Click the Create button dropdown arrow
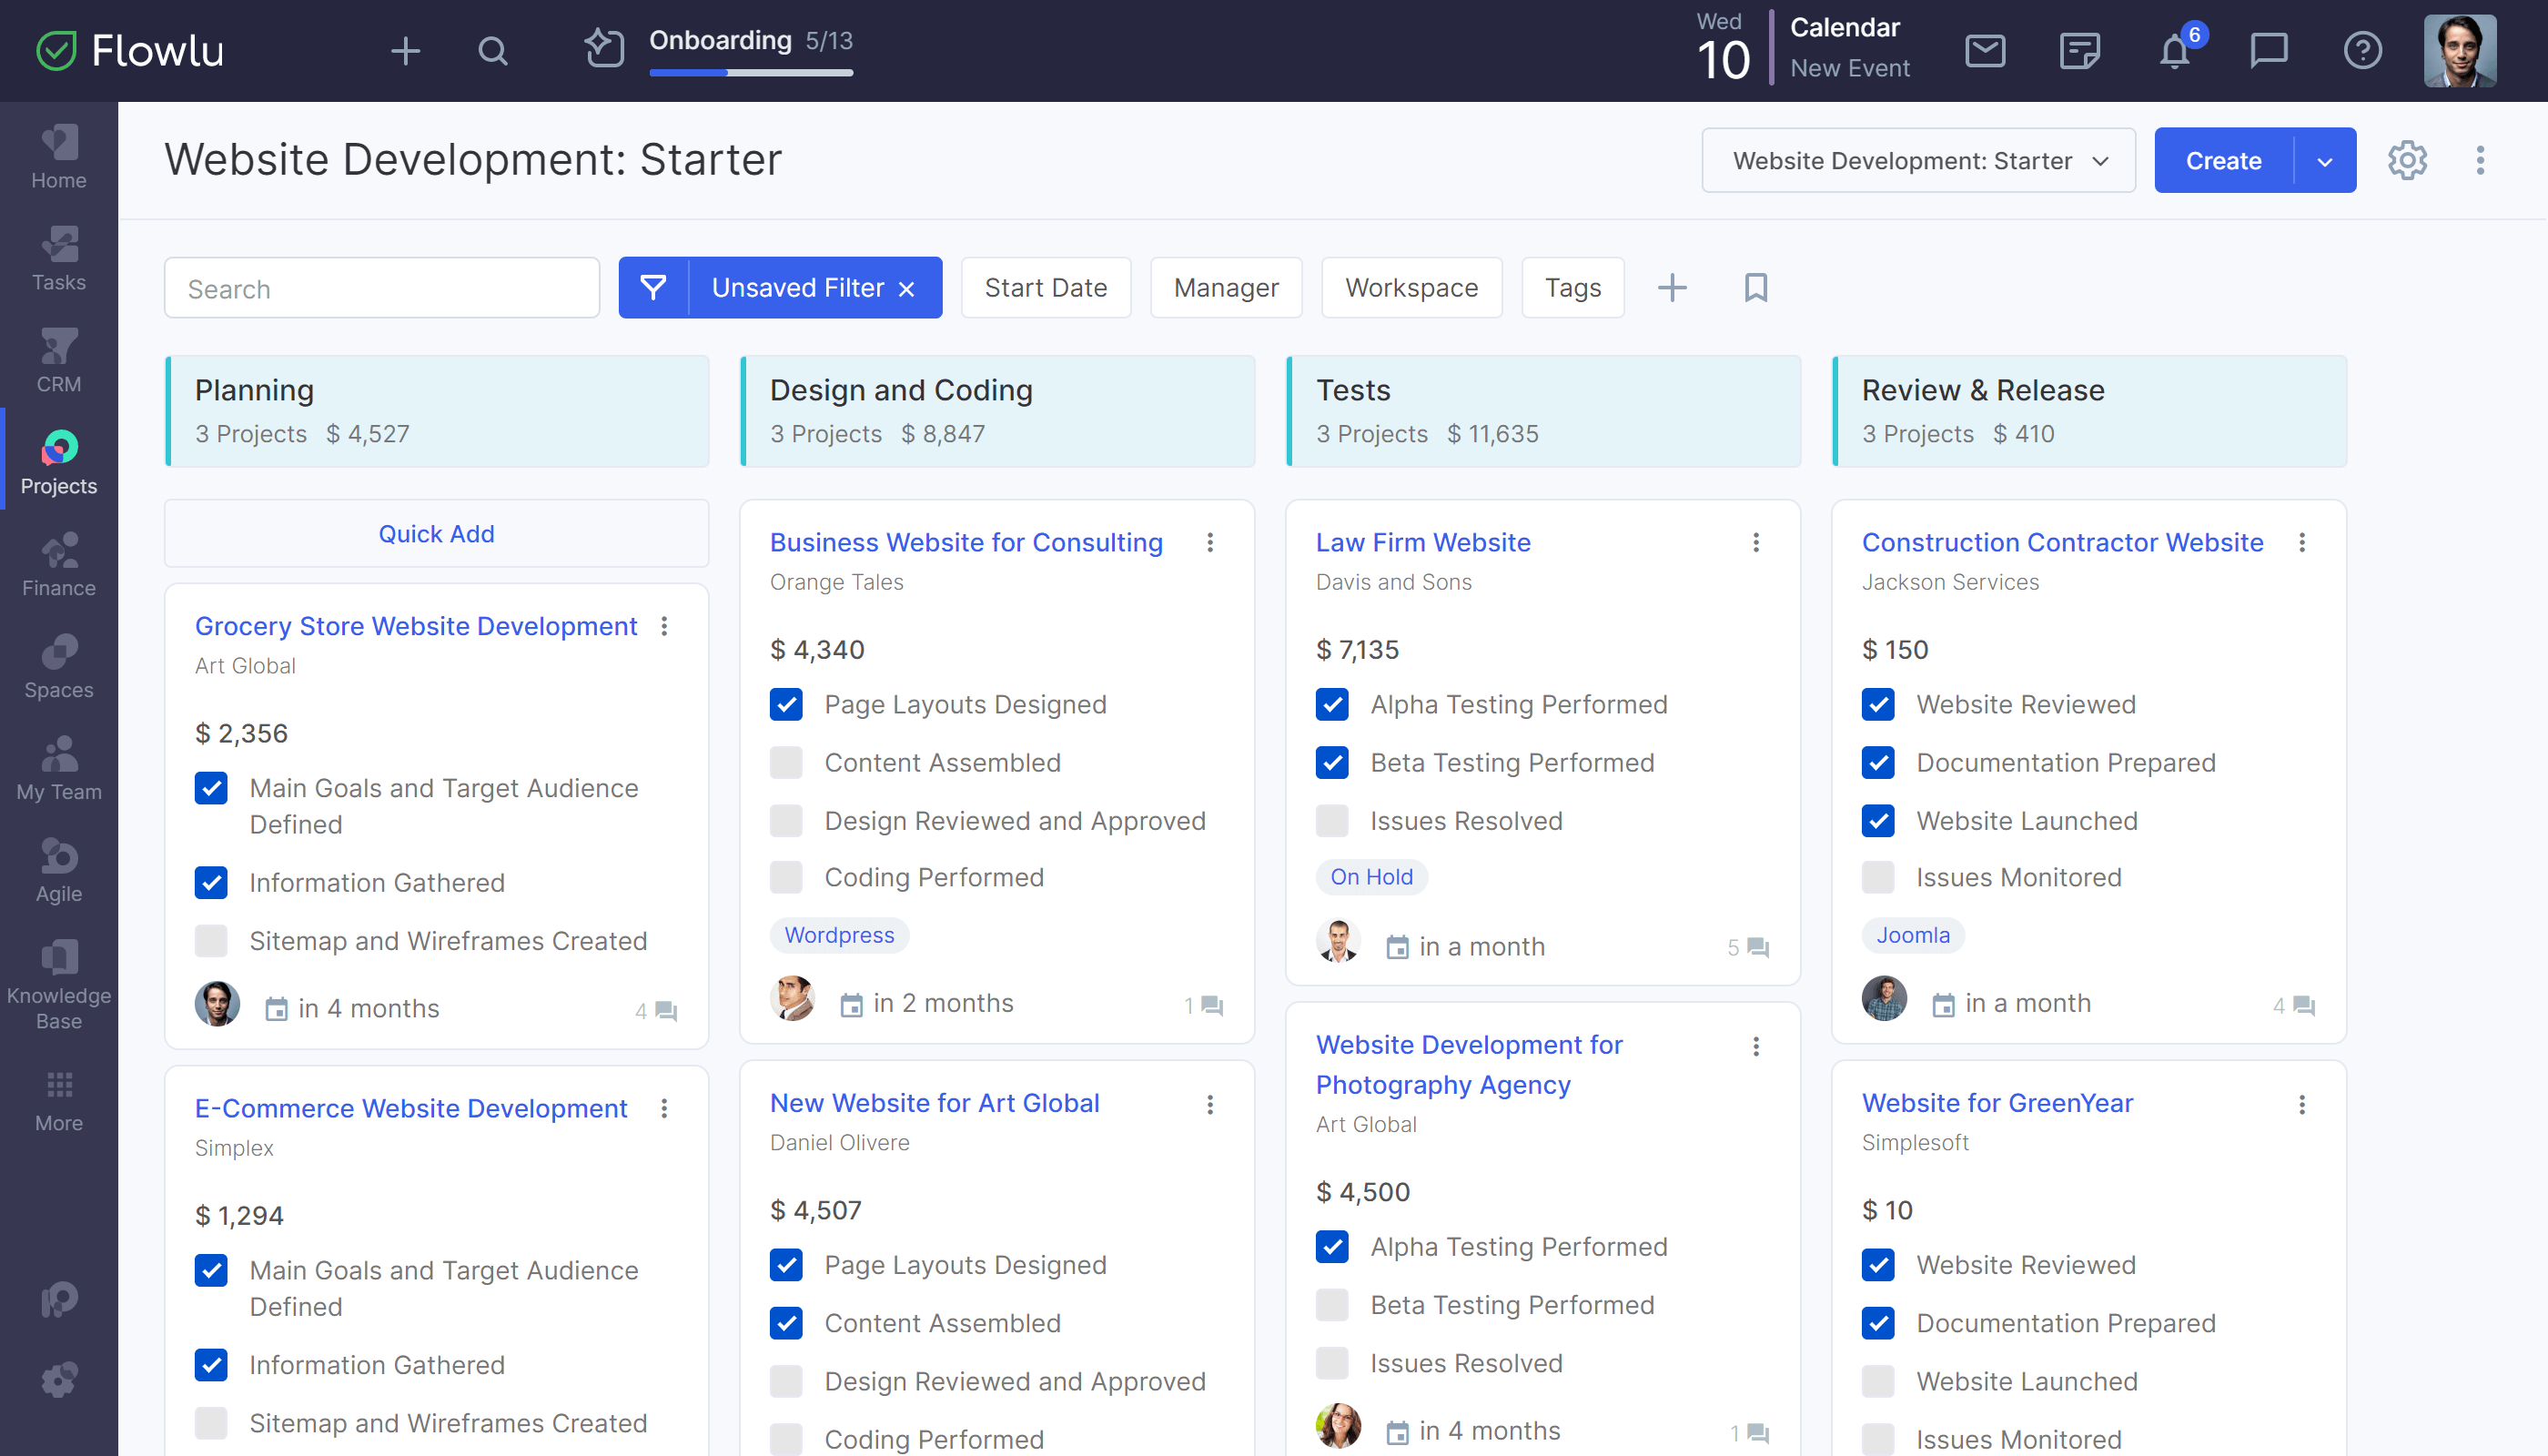The height and width of the screenshot is (1456, 2548). coord(2324,159)
